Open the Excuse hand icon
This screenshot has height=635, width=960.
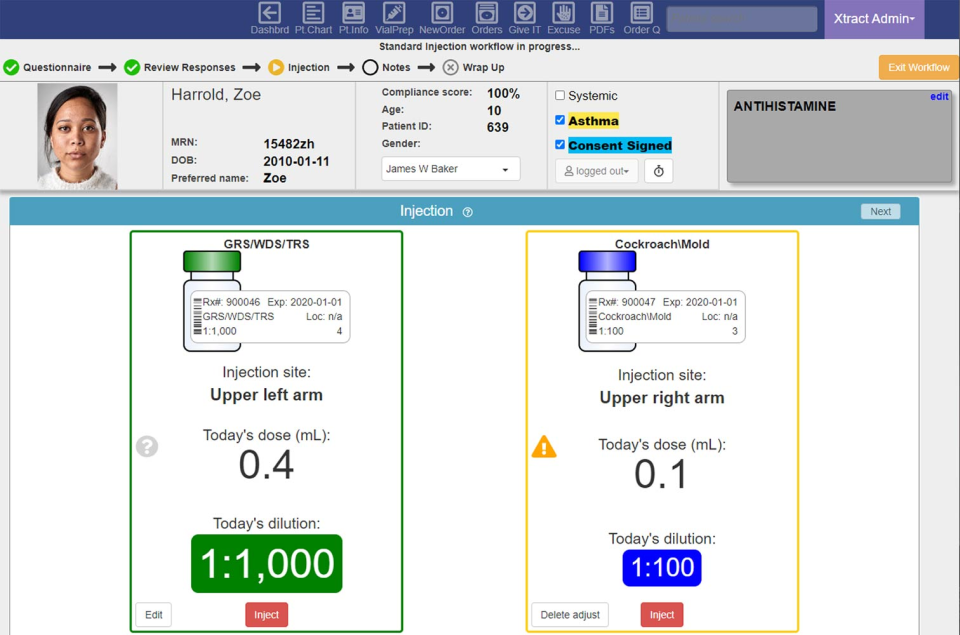coord(563,16)
